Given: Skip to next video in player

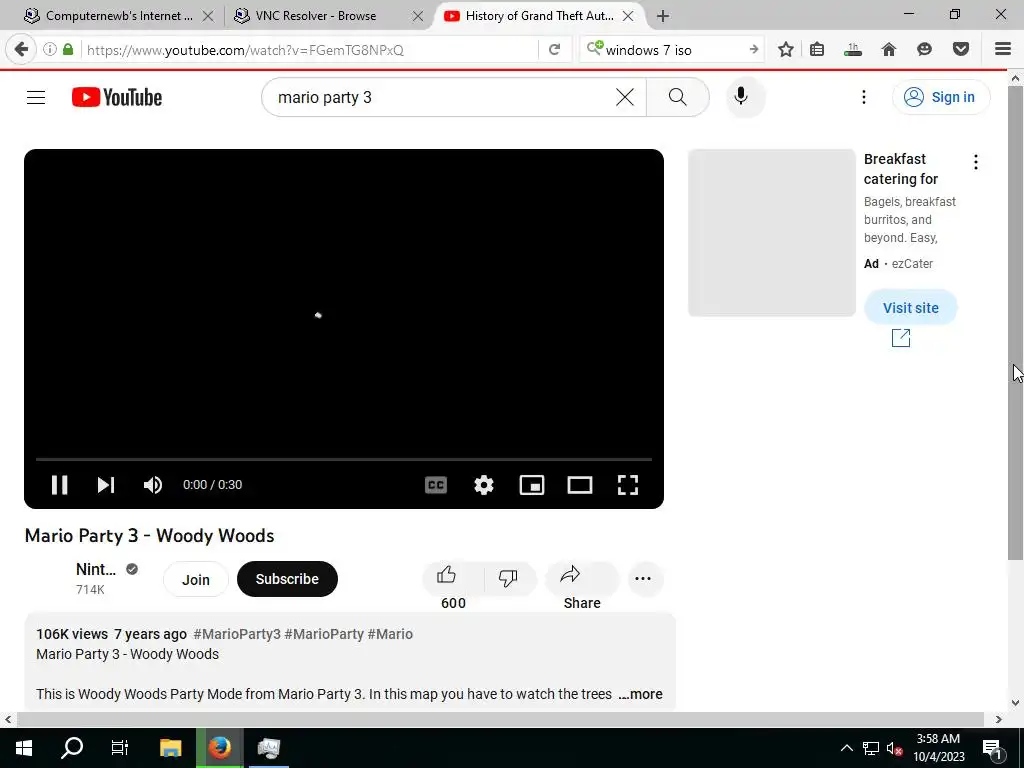Looking at the screenshot, I should pos(106,485).
